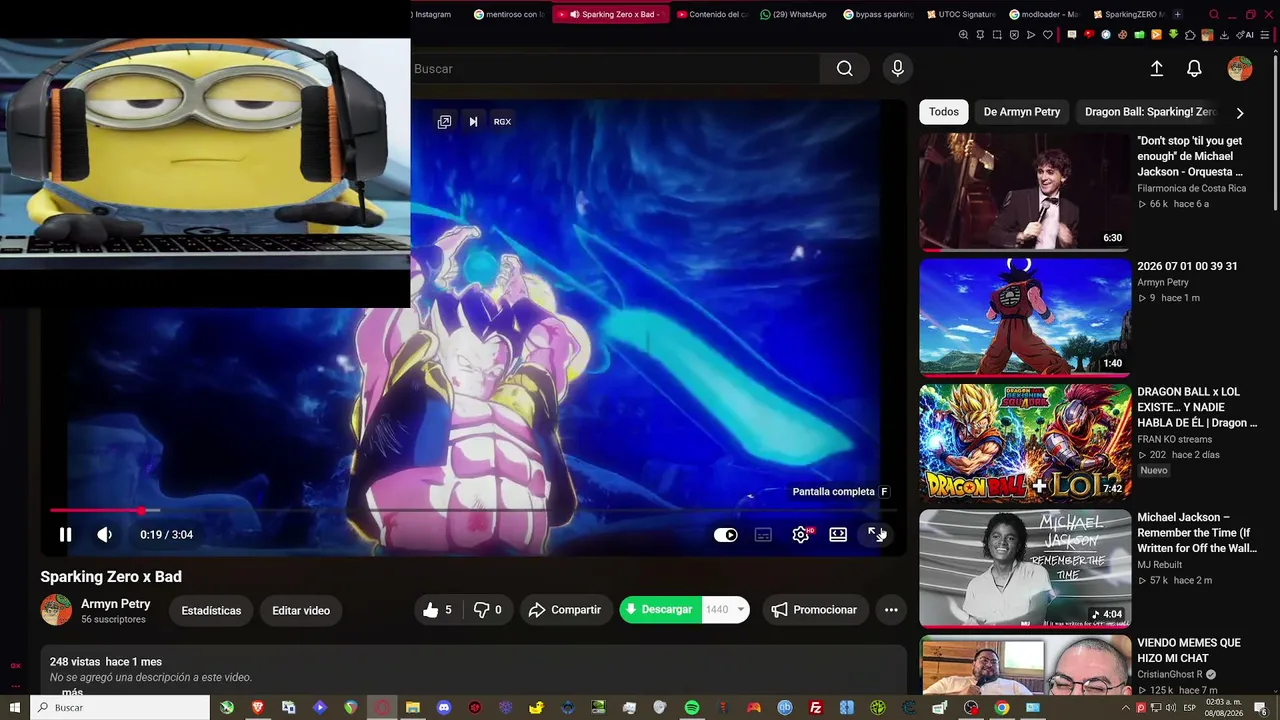Focus the YouTube Buscar search field
This screenshot has width=1280, height=720.
(615, 69)
